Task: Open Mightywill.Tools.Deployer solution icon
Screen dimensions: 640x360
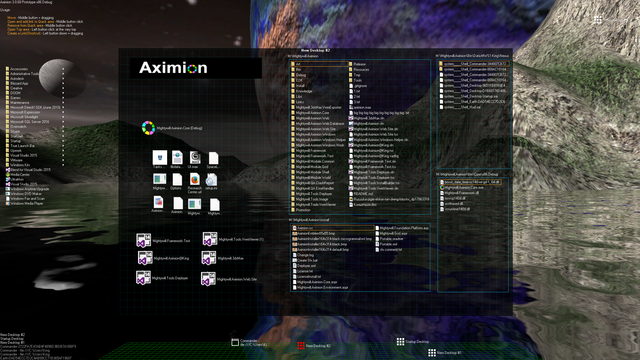Action: click(143, 278)
